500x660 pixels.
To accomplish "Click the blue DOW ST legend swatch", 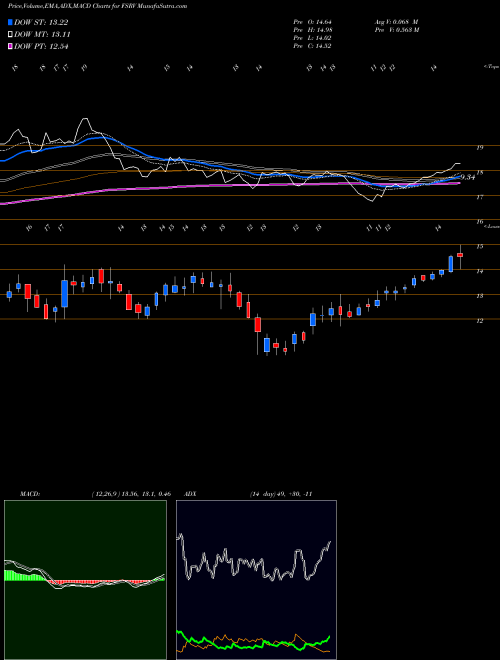I will coord(10,22).
